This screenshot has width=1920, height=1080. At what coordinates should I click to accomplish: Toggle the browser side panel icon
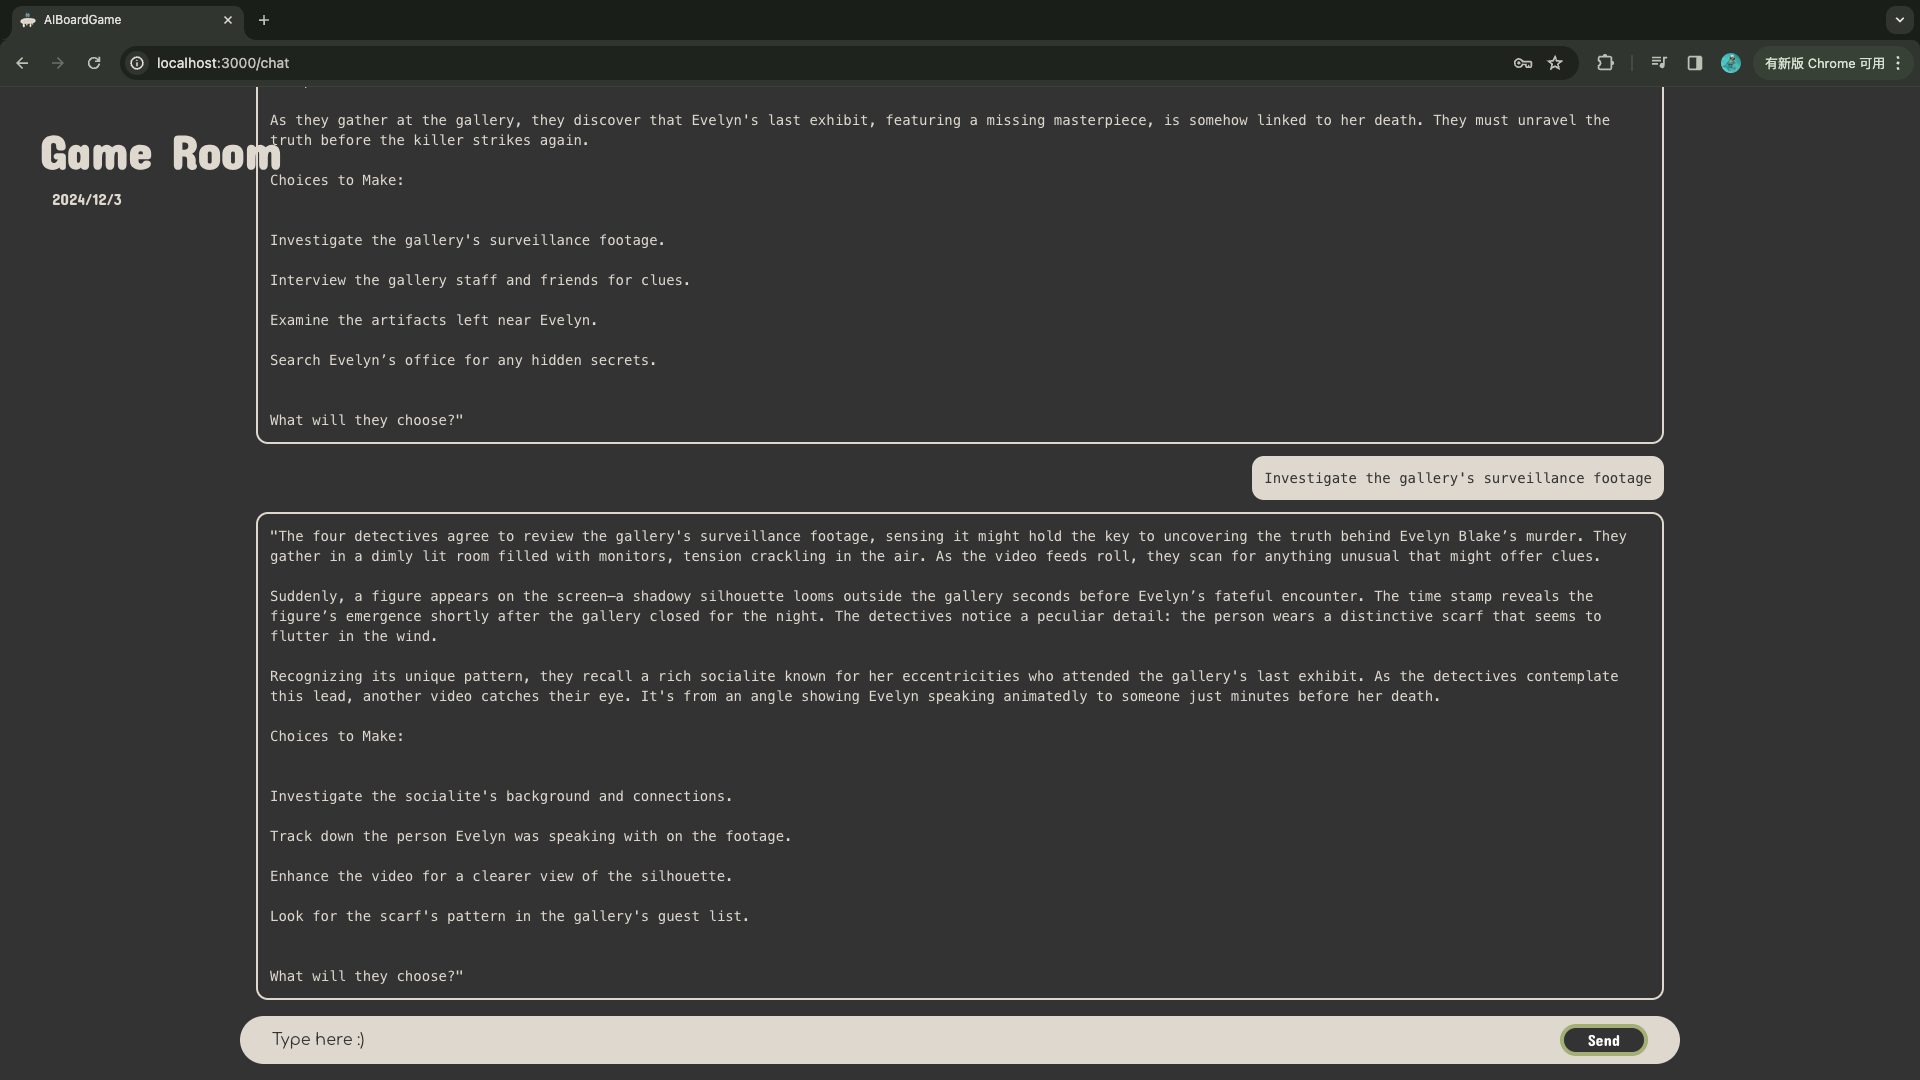coord(1695,63)
